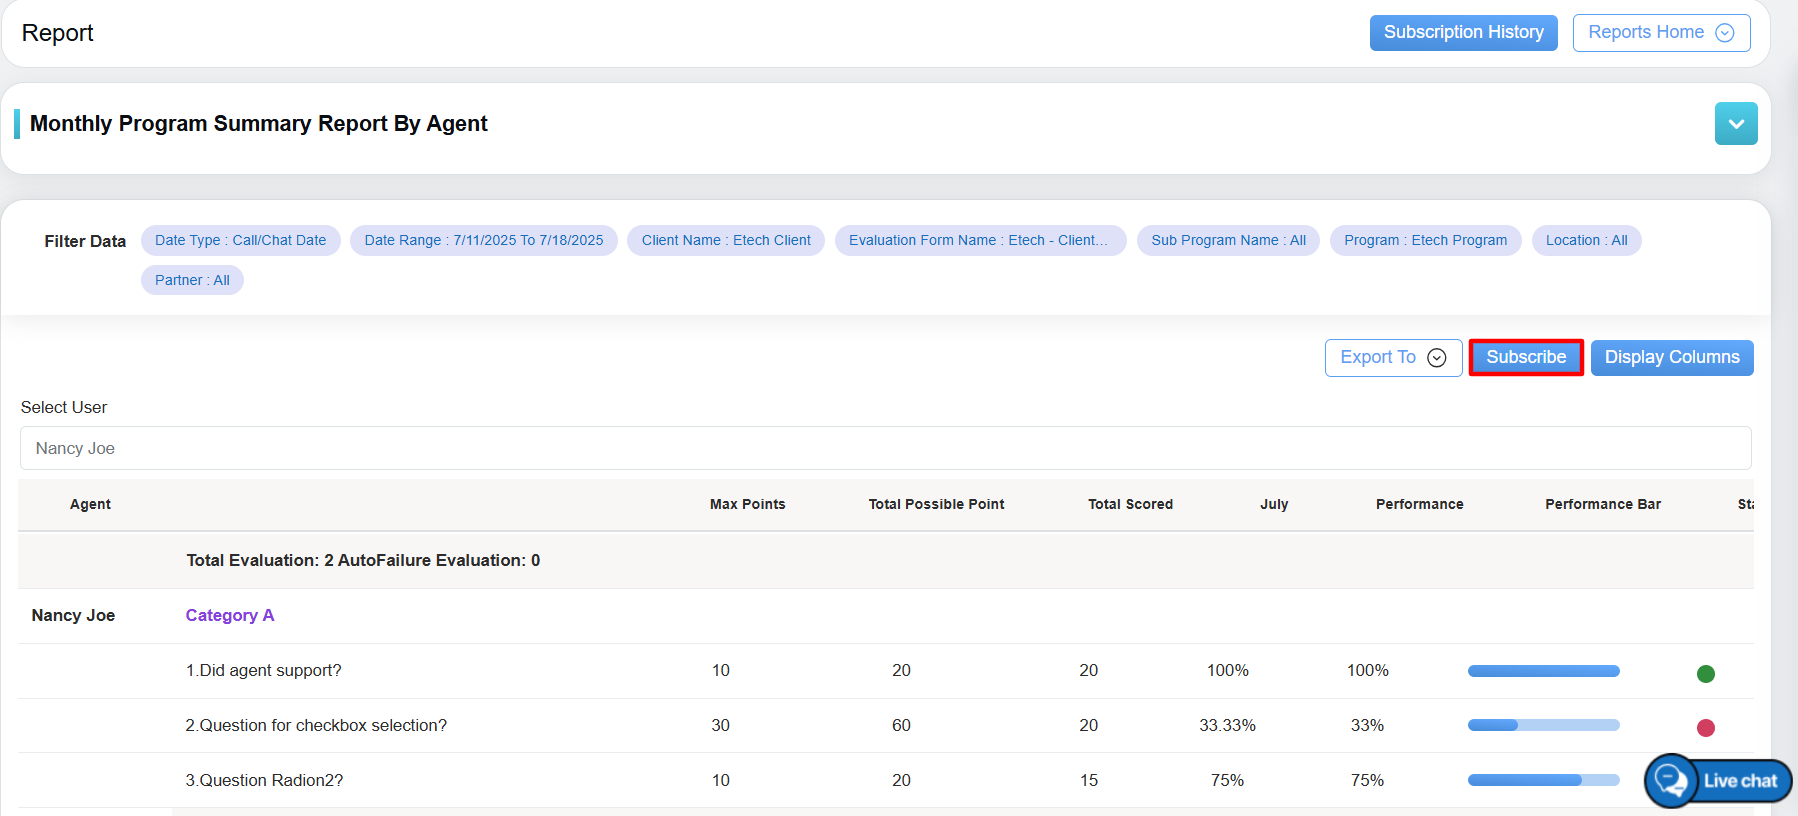Click the Question Radion2 performance bar
This screenshot has height=816, width=1798.
point(1543,780)
